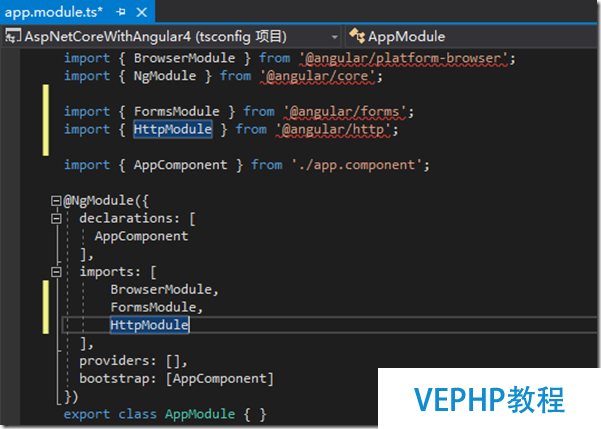Click the 'declarations:' keyword
601x429 pixels.
[x=129, y=219]
